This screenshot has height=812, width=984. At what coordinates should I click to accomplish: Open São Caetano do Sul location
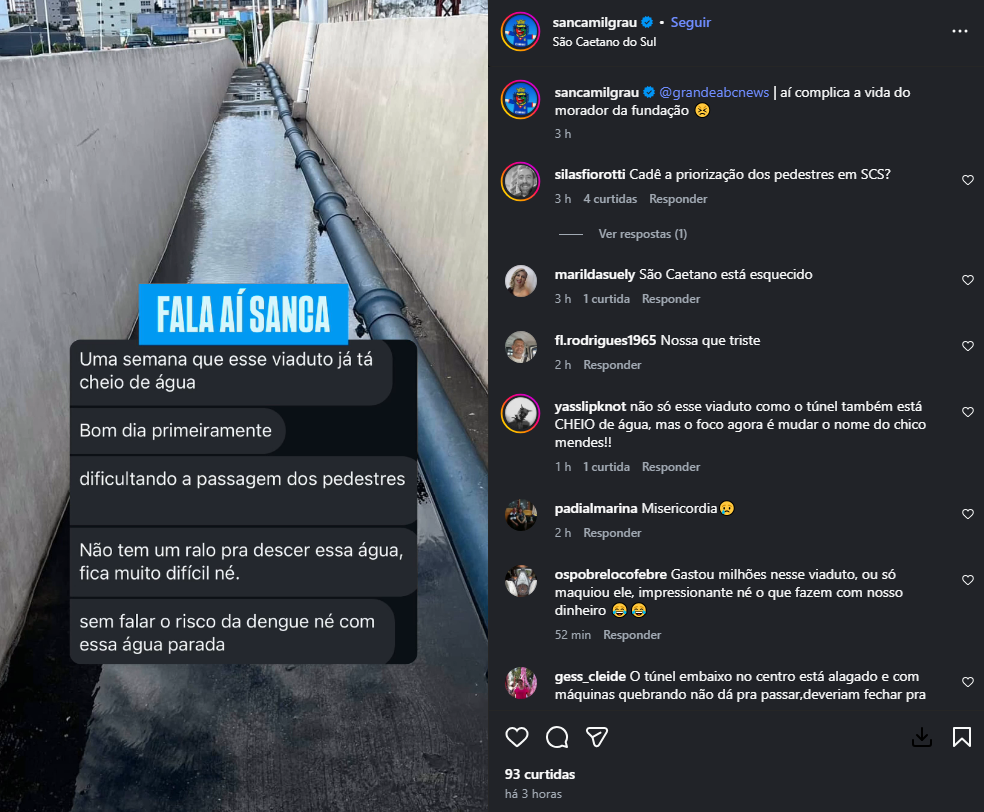coord(604,42)
